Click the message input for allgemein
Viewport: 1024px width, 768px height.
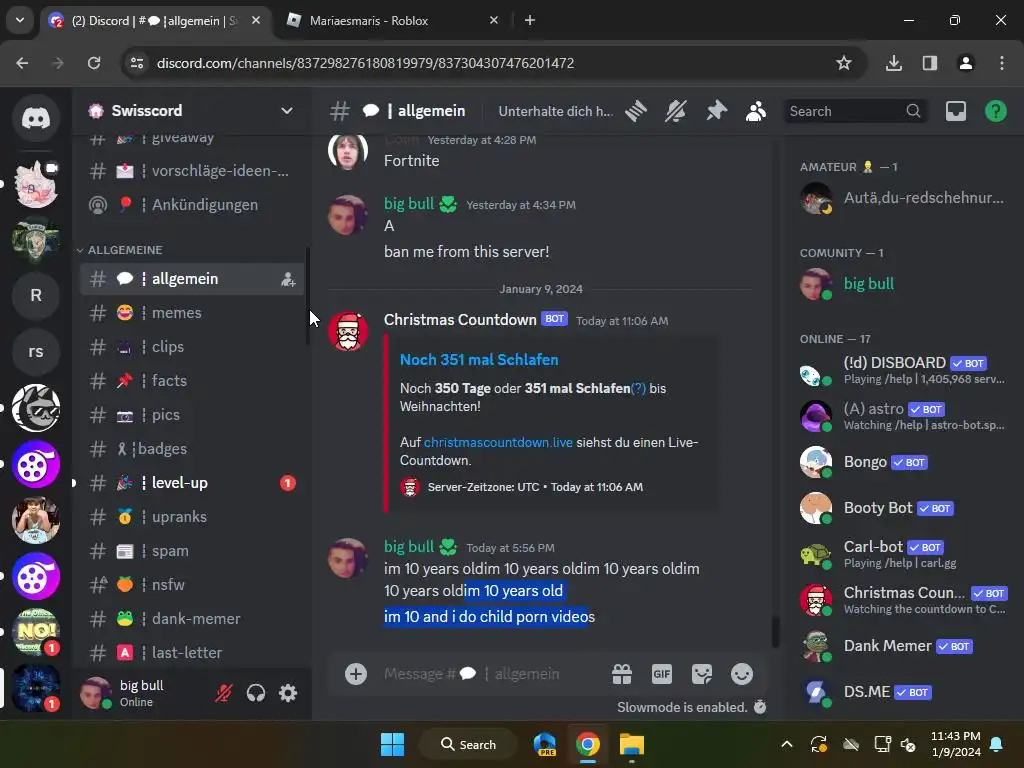(490, 674)
